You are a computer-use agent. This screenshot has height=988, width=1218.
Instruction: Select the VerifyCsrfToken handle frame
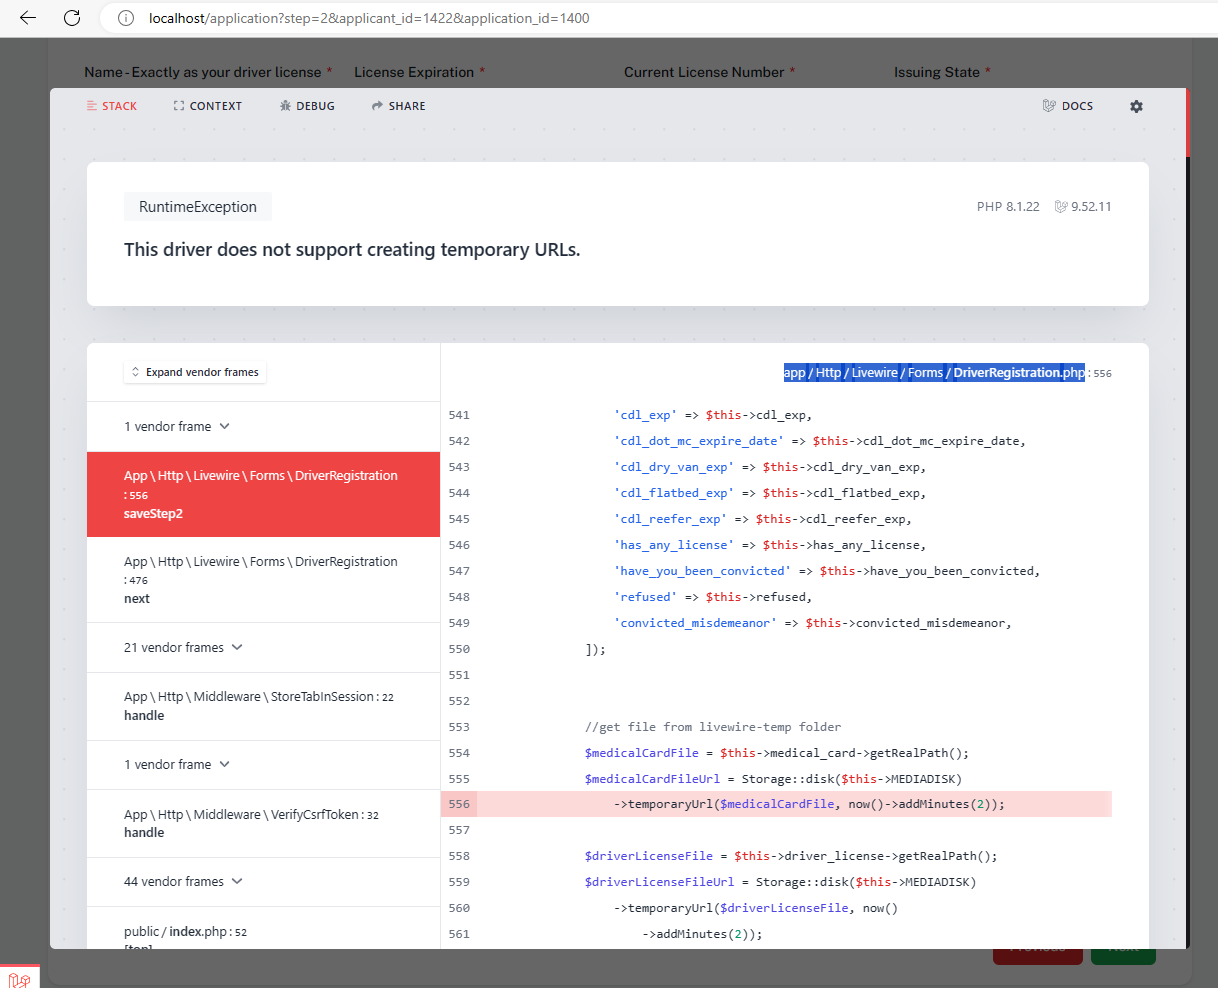tap(263, 823)
